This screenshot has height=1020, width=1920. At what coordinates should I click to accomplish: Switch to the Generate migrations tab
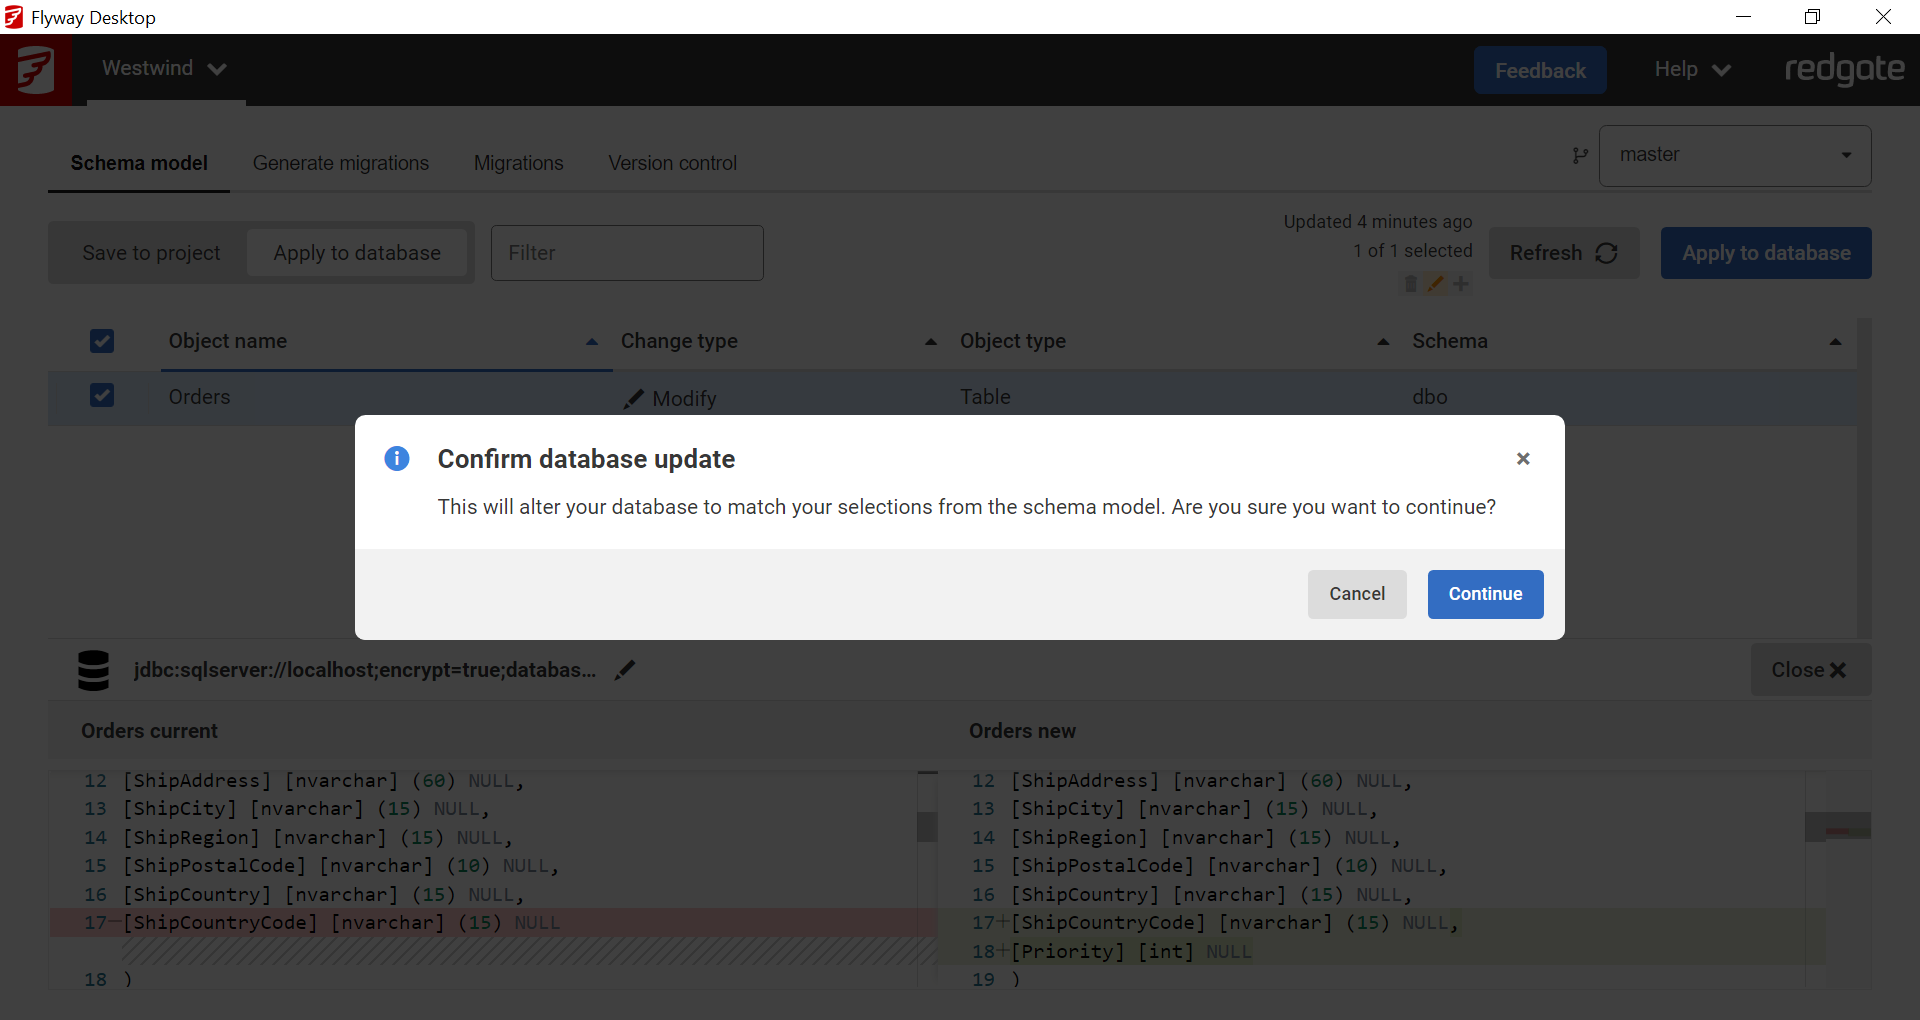[340, 163]
